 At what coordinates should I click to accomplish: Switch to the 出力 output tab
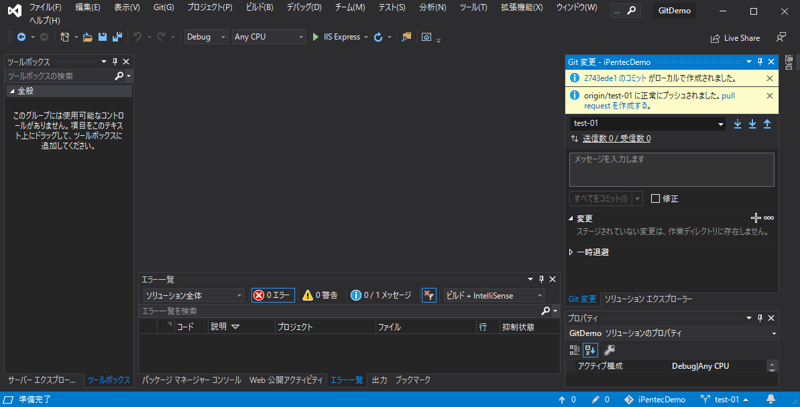[x=379, y=380]
